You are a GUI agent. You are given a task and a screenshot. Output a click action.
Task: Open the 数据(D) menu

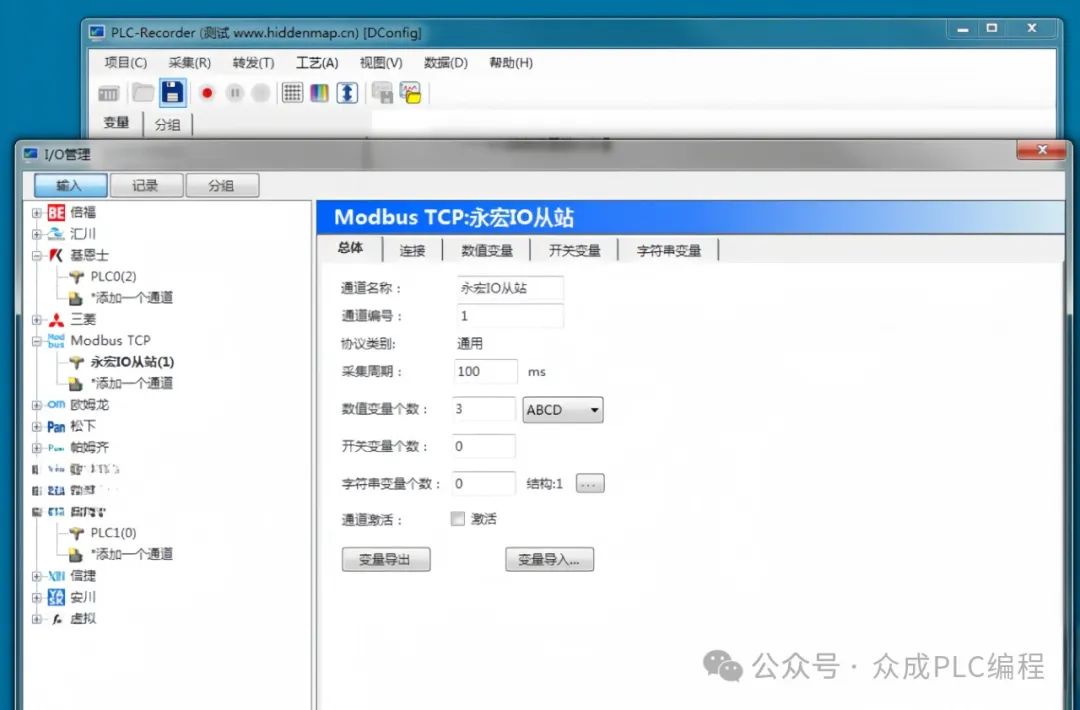pyautogui.click(x=446, y=63)
